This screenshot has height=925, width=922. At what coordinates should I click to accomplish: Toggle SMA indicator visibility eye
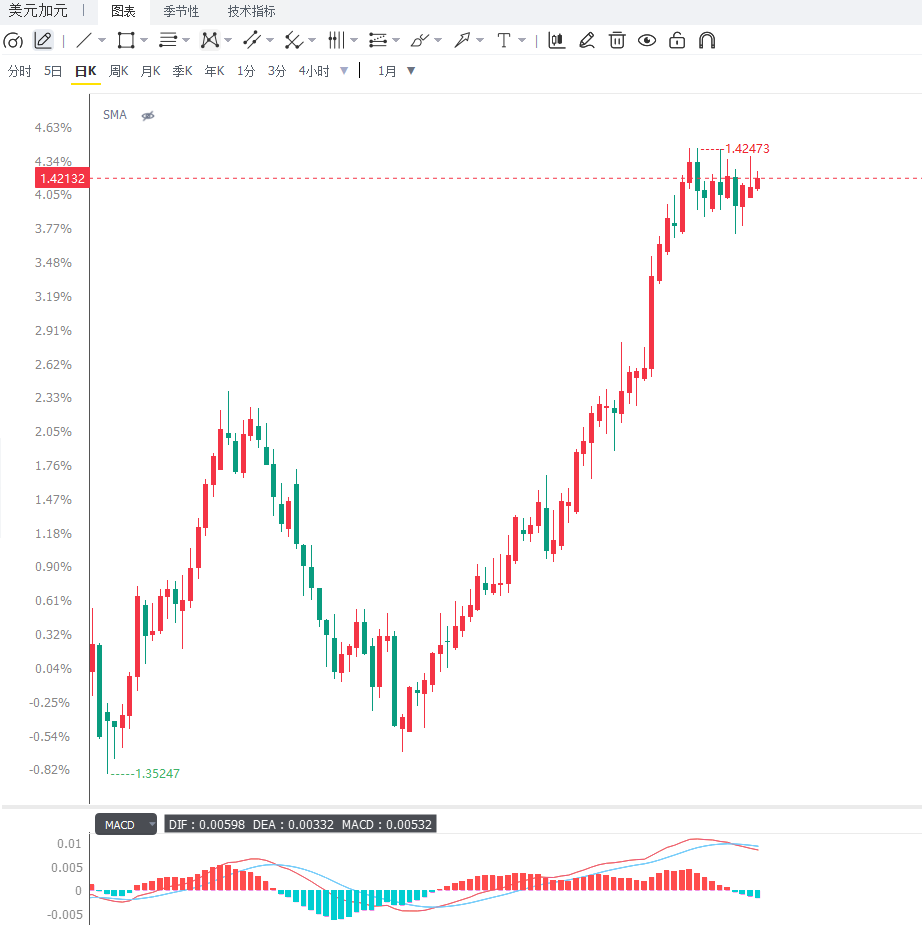[148, 116]
